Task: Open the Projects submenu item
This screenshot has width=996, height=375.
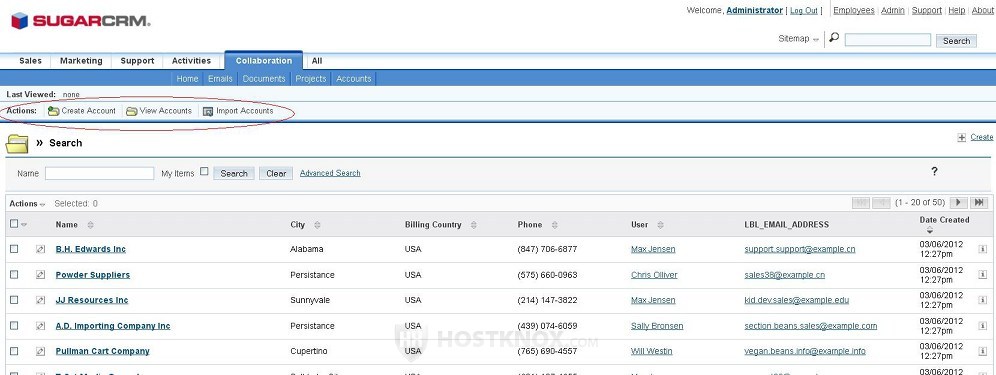Action: (311, 79)
